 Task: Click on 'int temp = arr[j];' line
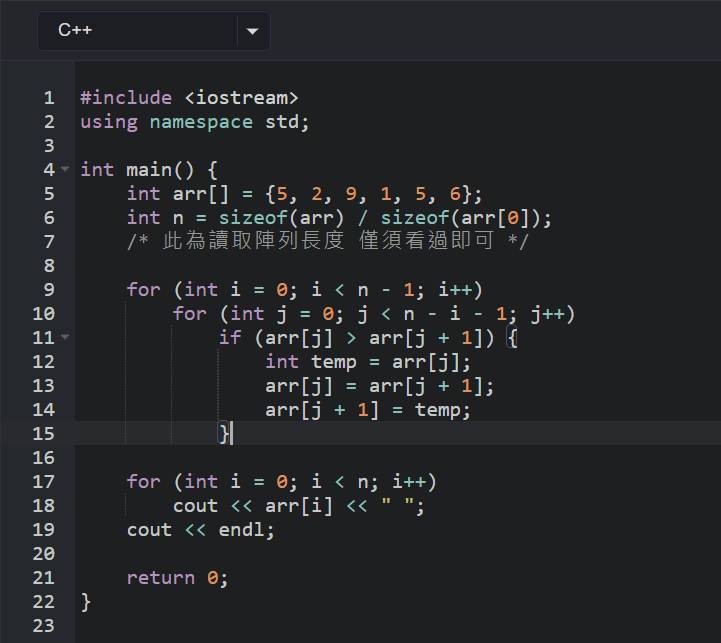[368, 362]
